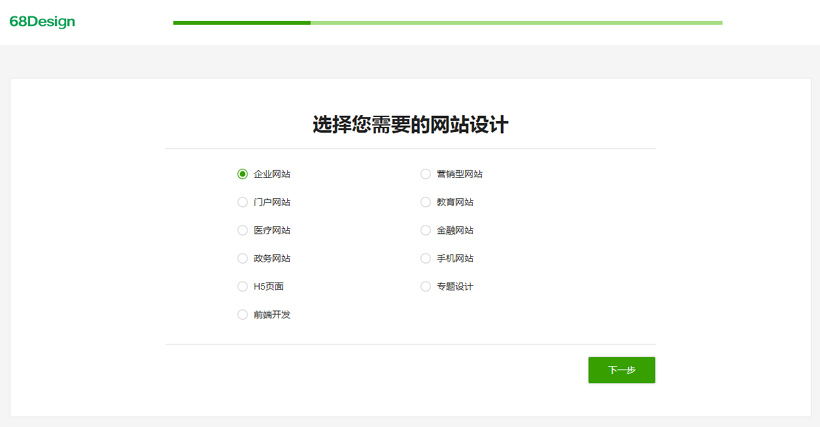Pick the 医疗网站 radio option
The width and height of the screenshot is (820, 427).
[x=242, y=230]
